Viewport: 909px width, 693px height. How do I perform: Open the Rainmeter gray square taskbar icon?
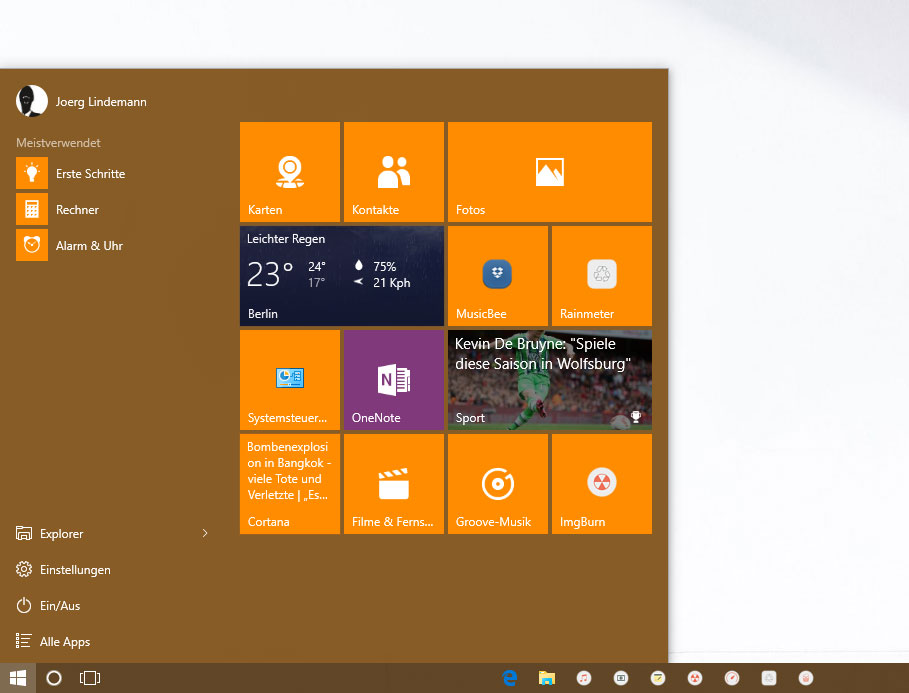tap(769, 678)
